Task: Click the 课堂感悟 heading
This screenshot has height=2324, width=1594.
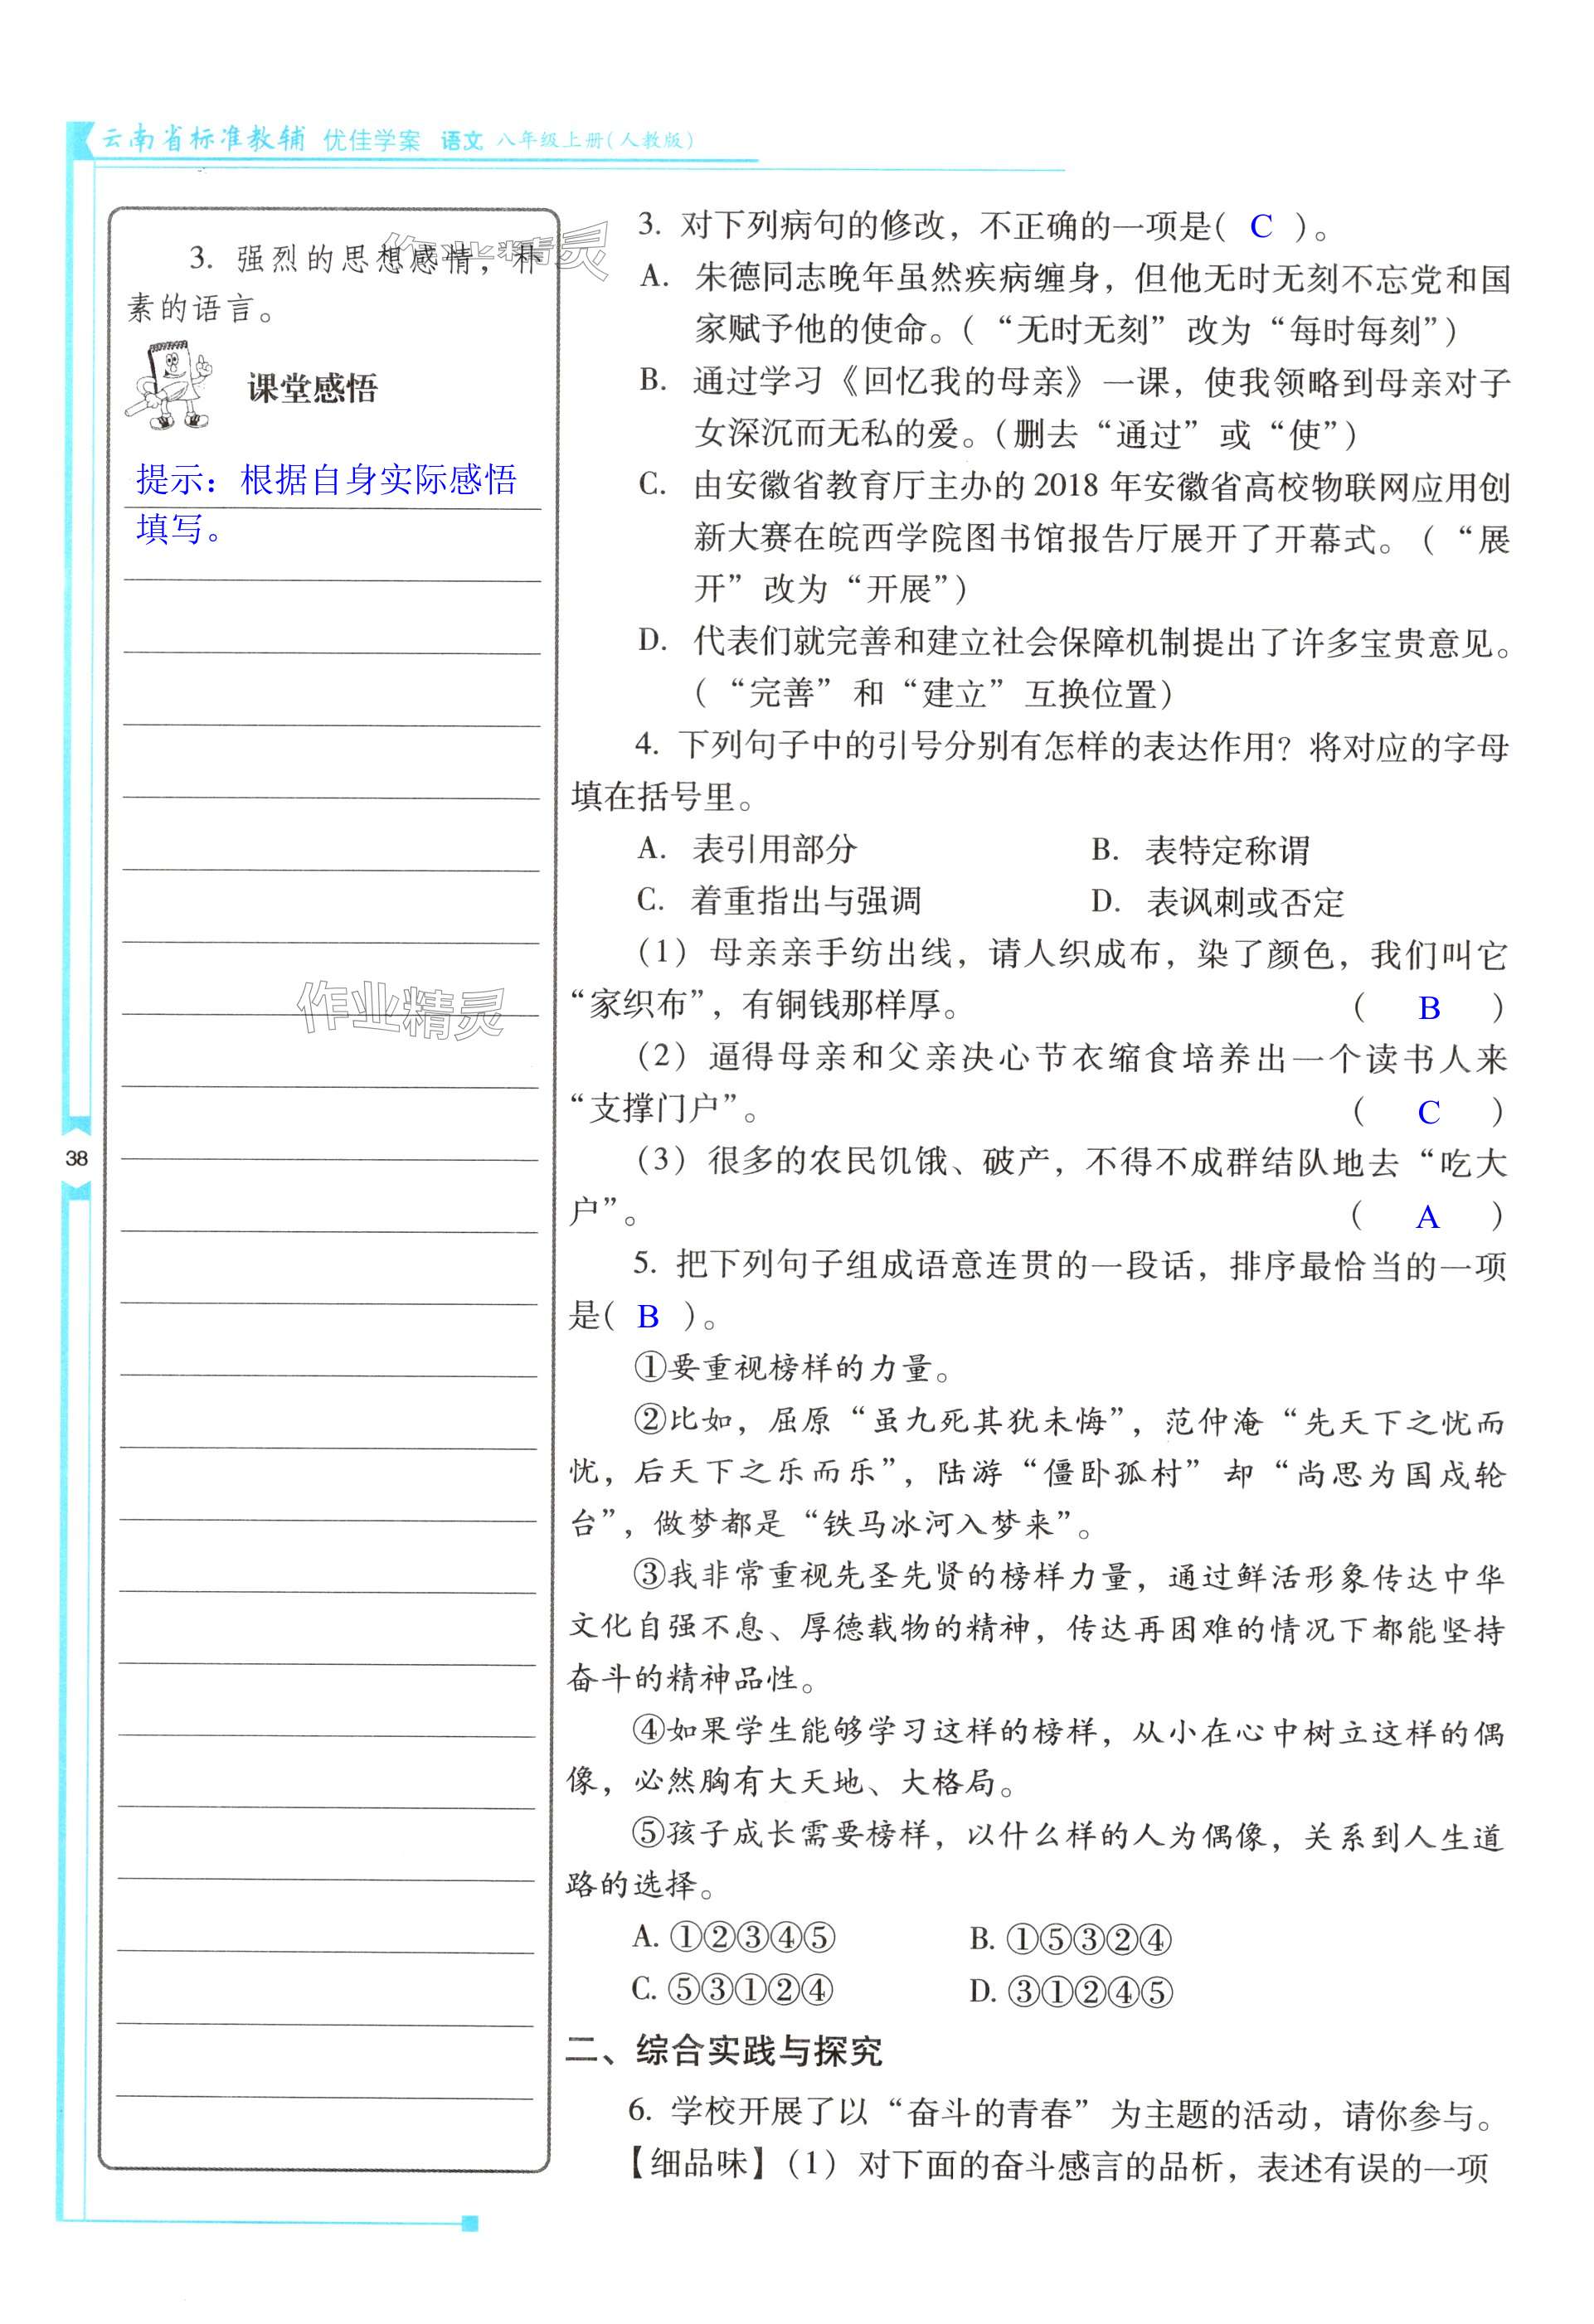Action: (312, 389)
